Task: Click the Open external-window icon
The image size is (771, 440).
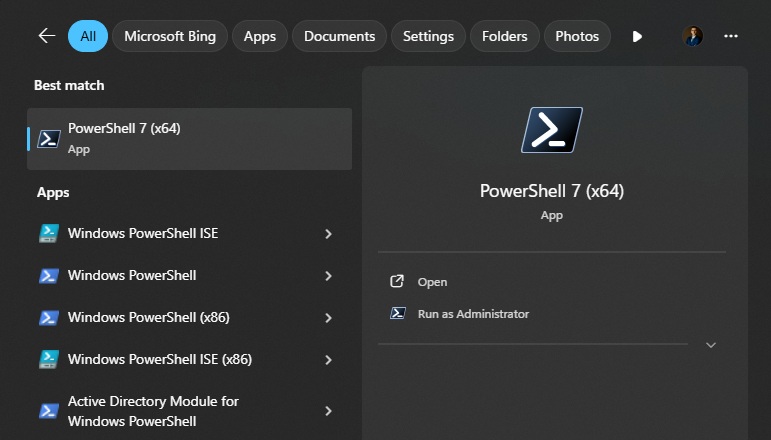Action: pos(397,281)
